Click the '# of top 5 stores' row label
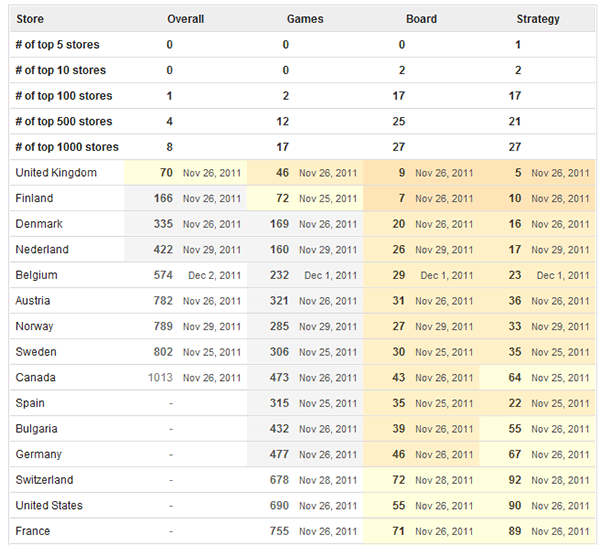Viewport: 600px width, 545px height. point(57,45)
